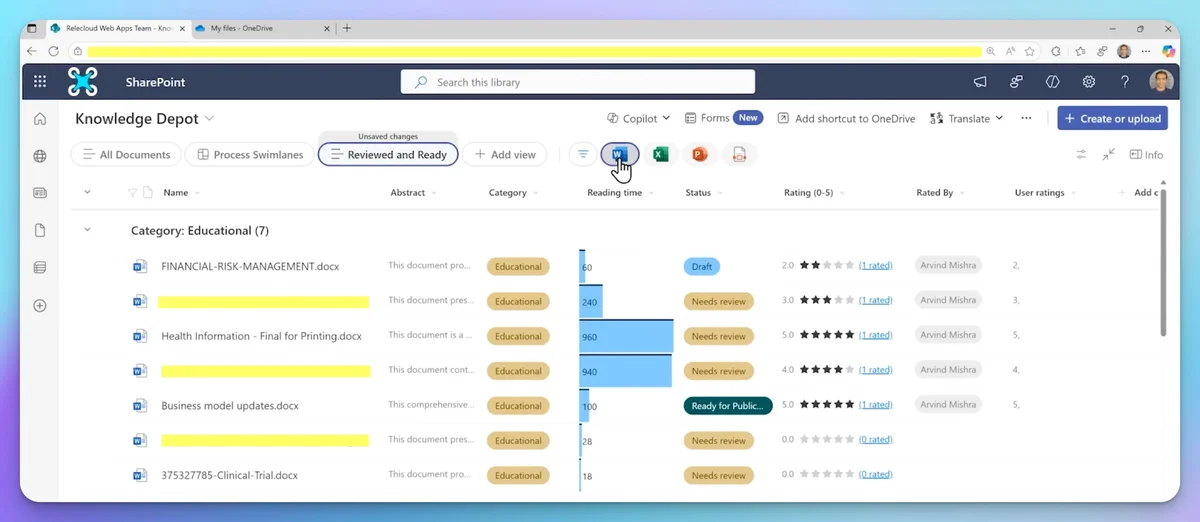The width and height of the screenshot is (1200, 522).
Task: Filter library by Excel file type
Action: [x=660, y=154]
